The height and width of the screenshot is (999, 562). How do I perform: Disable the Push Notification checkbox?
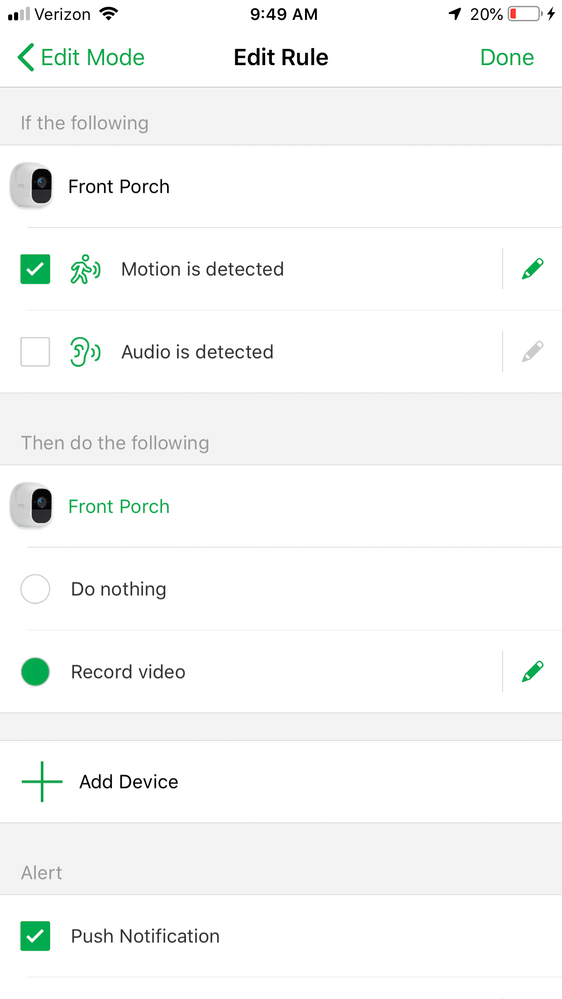point(35,936)
